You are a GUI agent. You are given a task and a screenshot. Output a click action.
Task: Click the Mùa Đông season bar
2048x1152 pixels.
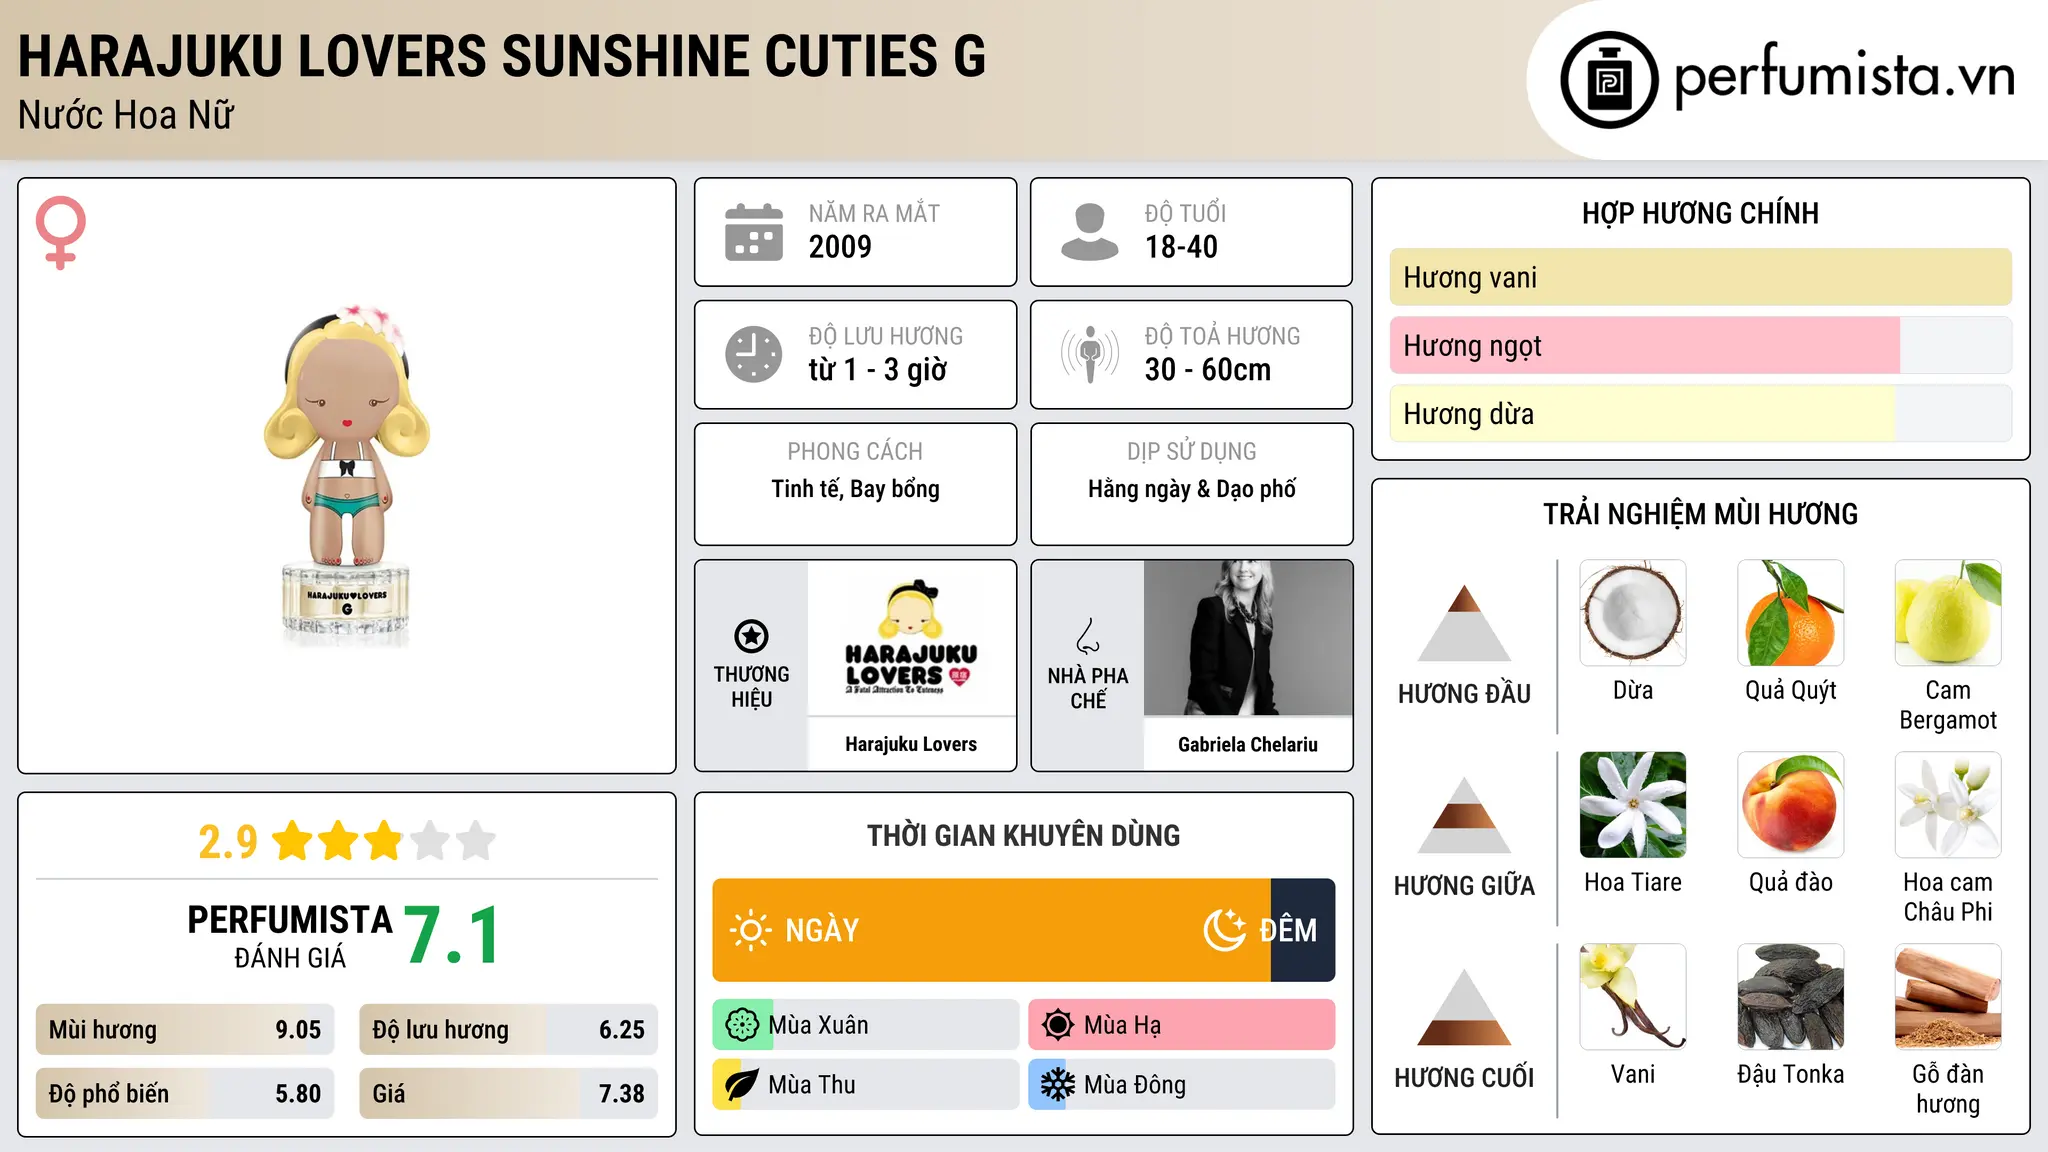1182,1085
